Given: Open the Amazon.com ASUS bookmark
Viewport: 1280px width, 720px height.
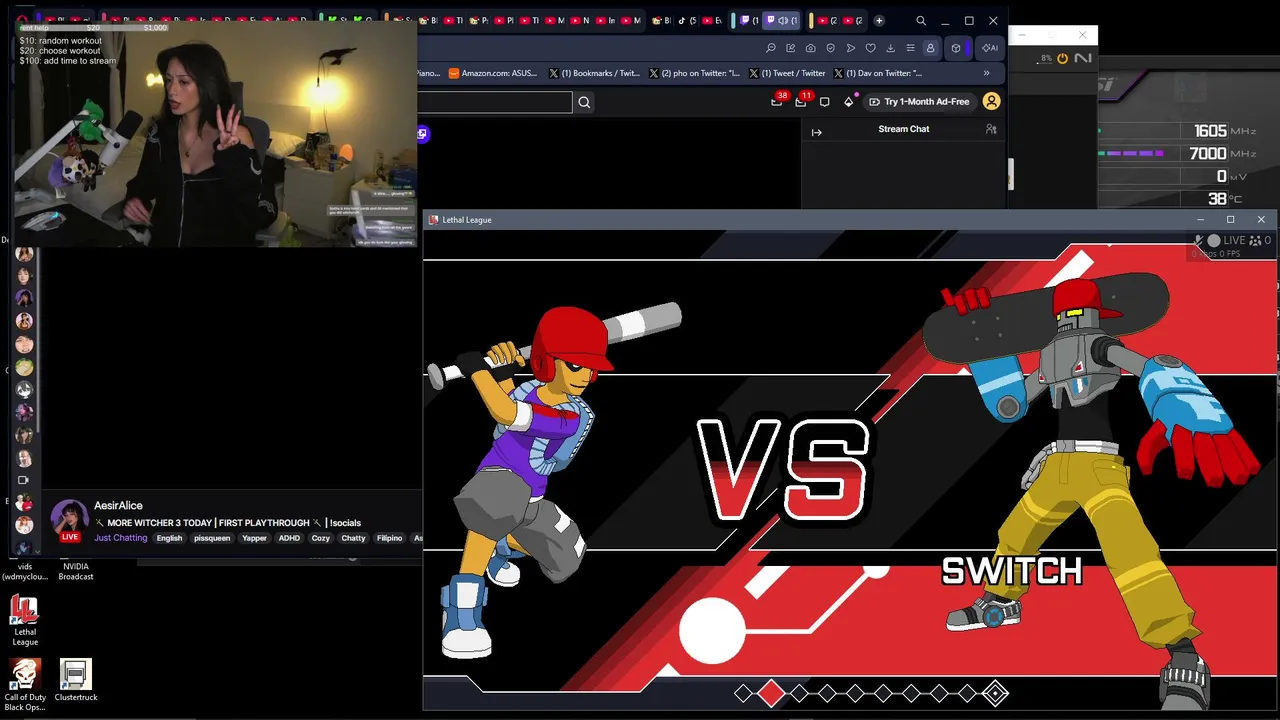Looking at the screenshot, I should (493, 73).
